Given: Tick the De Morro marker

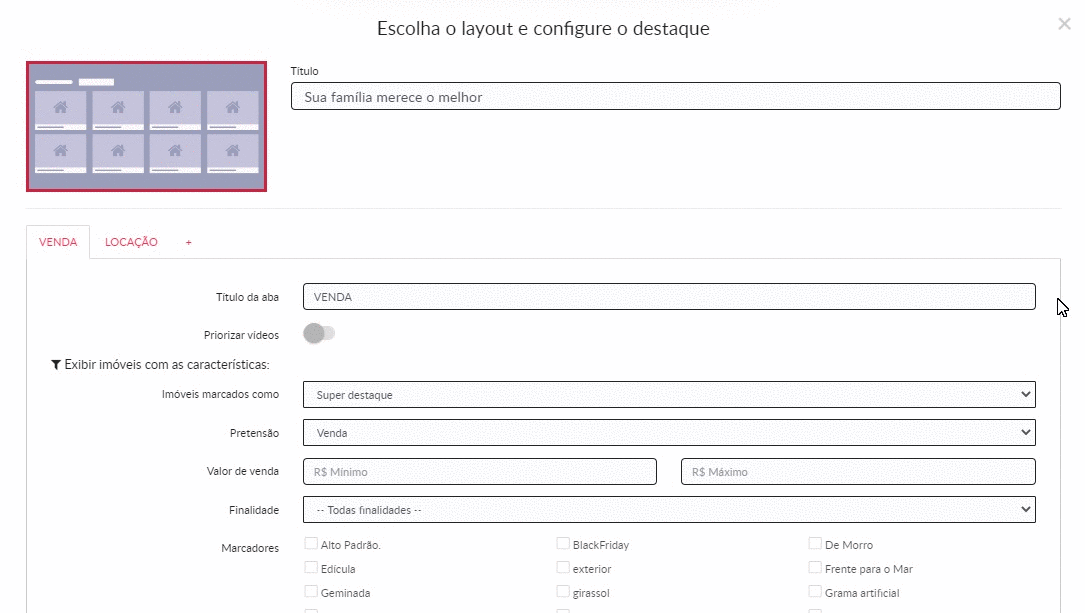Looking at the screenshot, I should tap(815, 544).
